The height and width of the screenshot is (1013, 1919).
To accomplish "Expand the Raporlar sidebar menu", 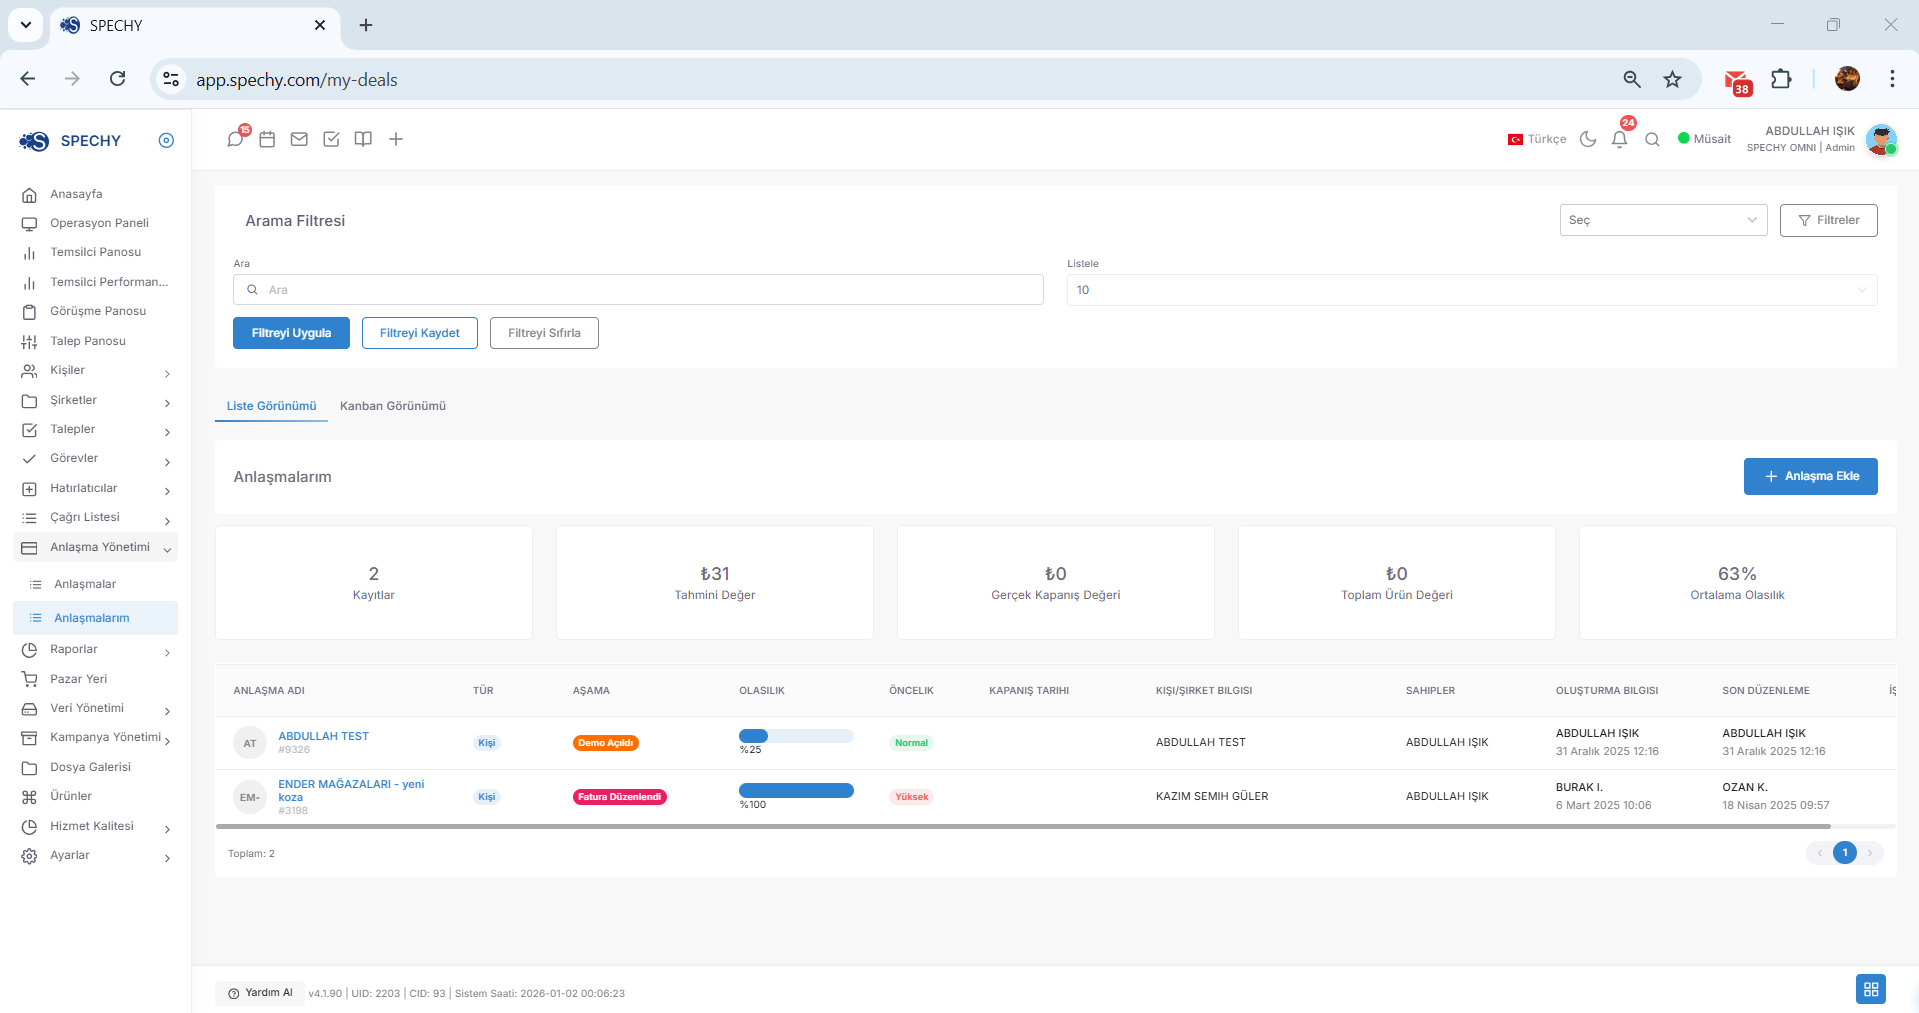I will point(95,649).
